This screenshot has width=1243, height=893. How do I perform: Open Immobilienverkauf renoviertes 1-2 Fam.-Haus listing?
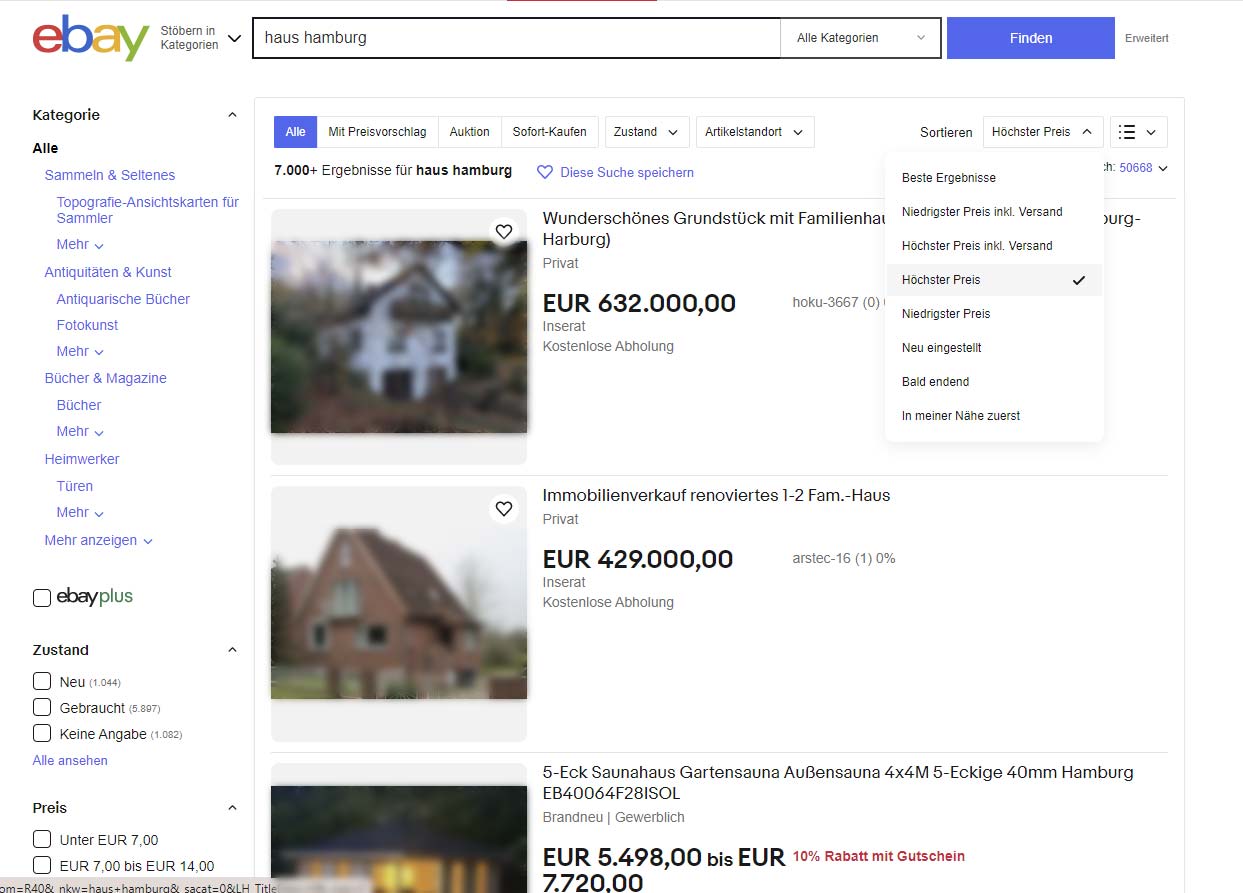pos(716,495)
